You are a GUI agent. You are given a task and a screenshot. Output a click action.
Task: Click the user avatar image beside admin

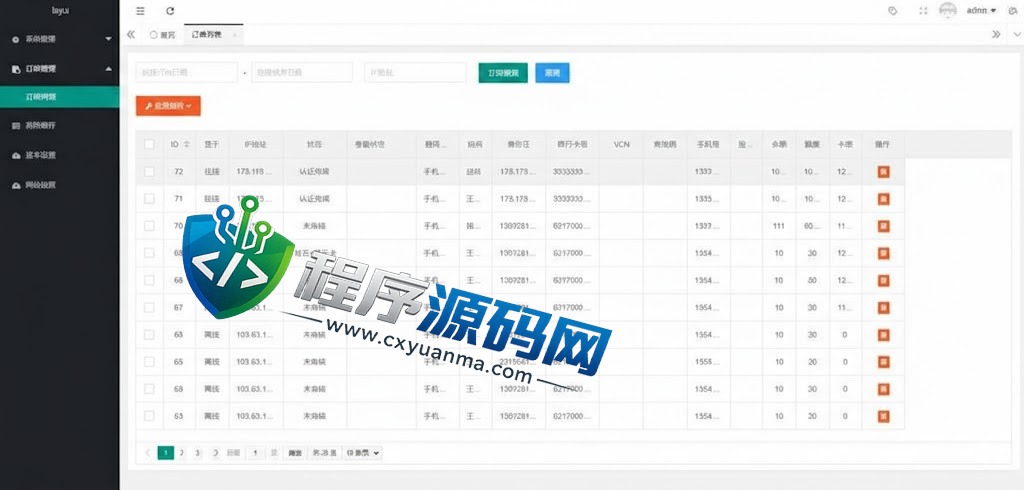pos(948,10)
